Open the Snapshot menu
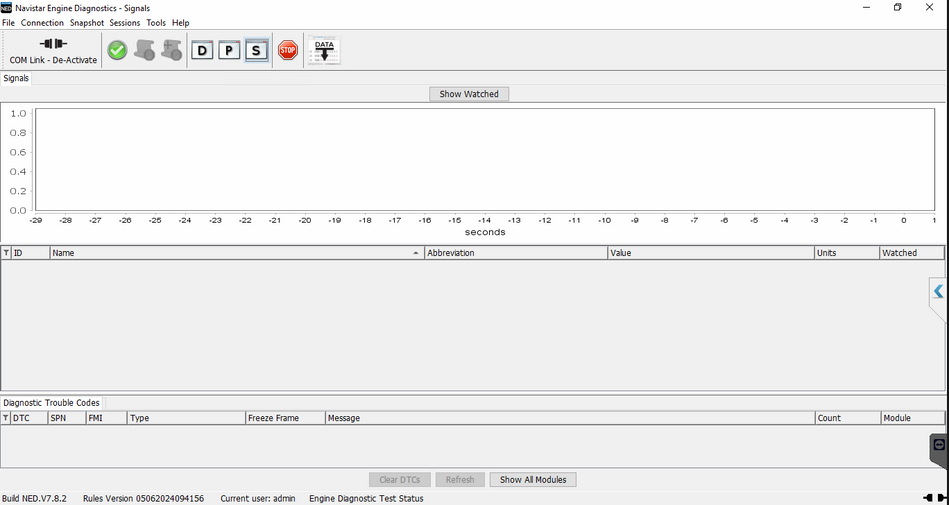The image size is (949, 505). [x=87, y=23]
